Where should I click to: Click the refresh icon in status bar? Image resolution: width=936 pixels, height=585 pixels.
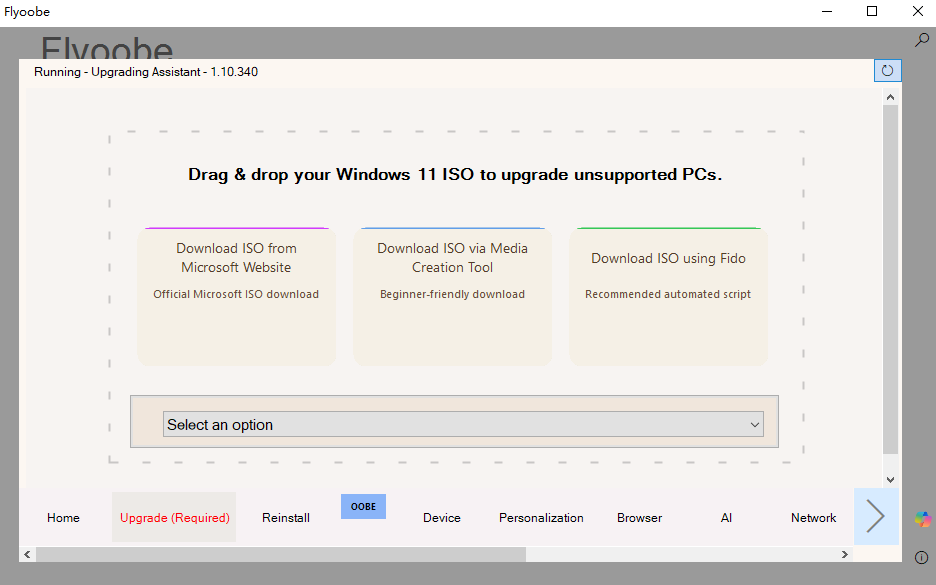pos(887,70)
